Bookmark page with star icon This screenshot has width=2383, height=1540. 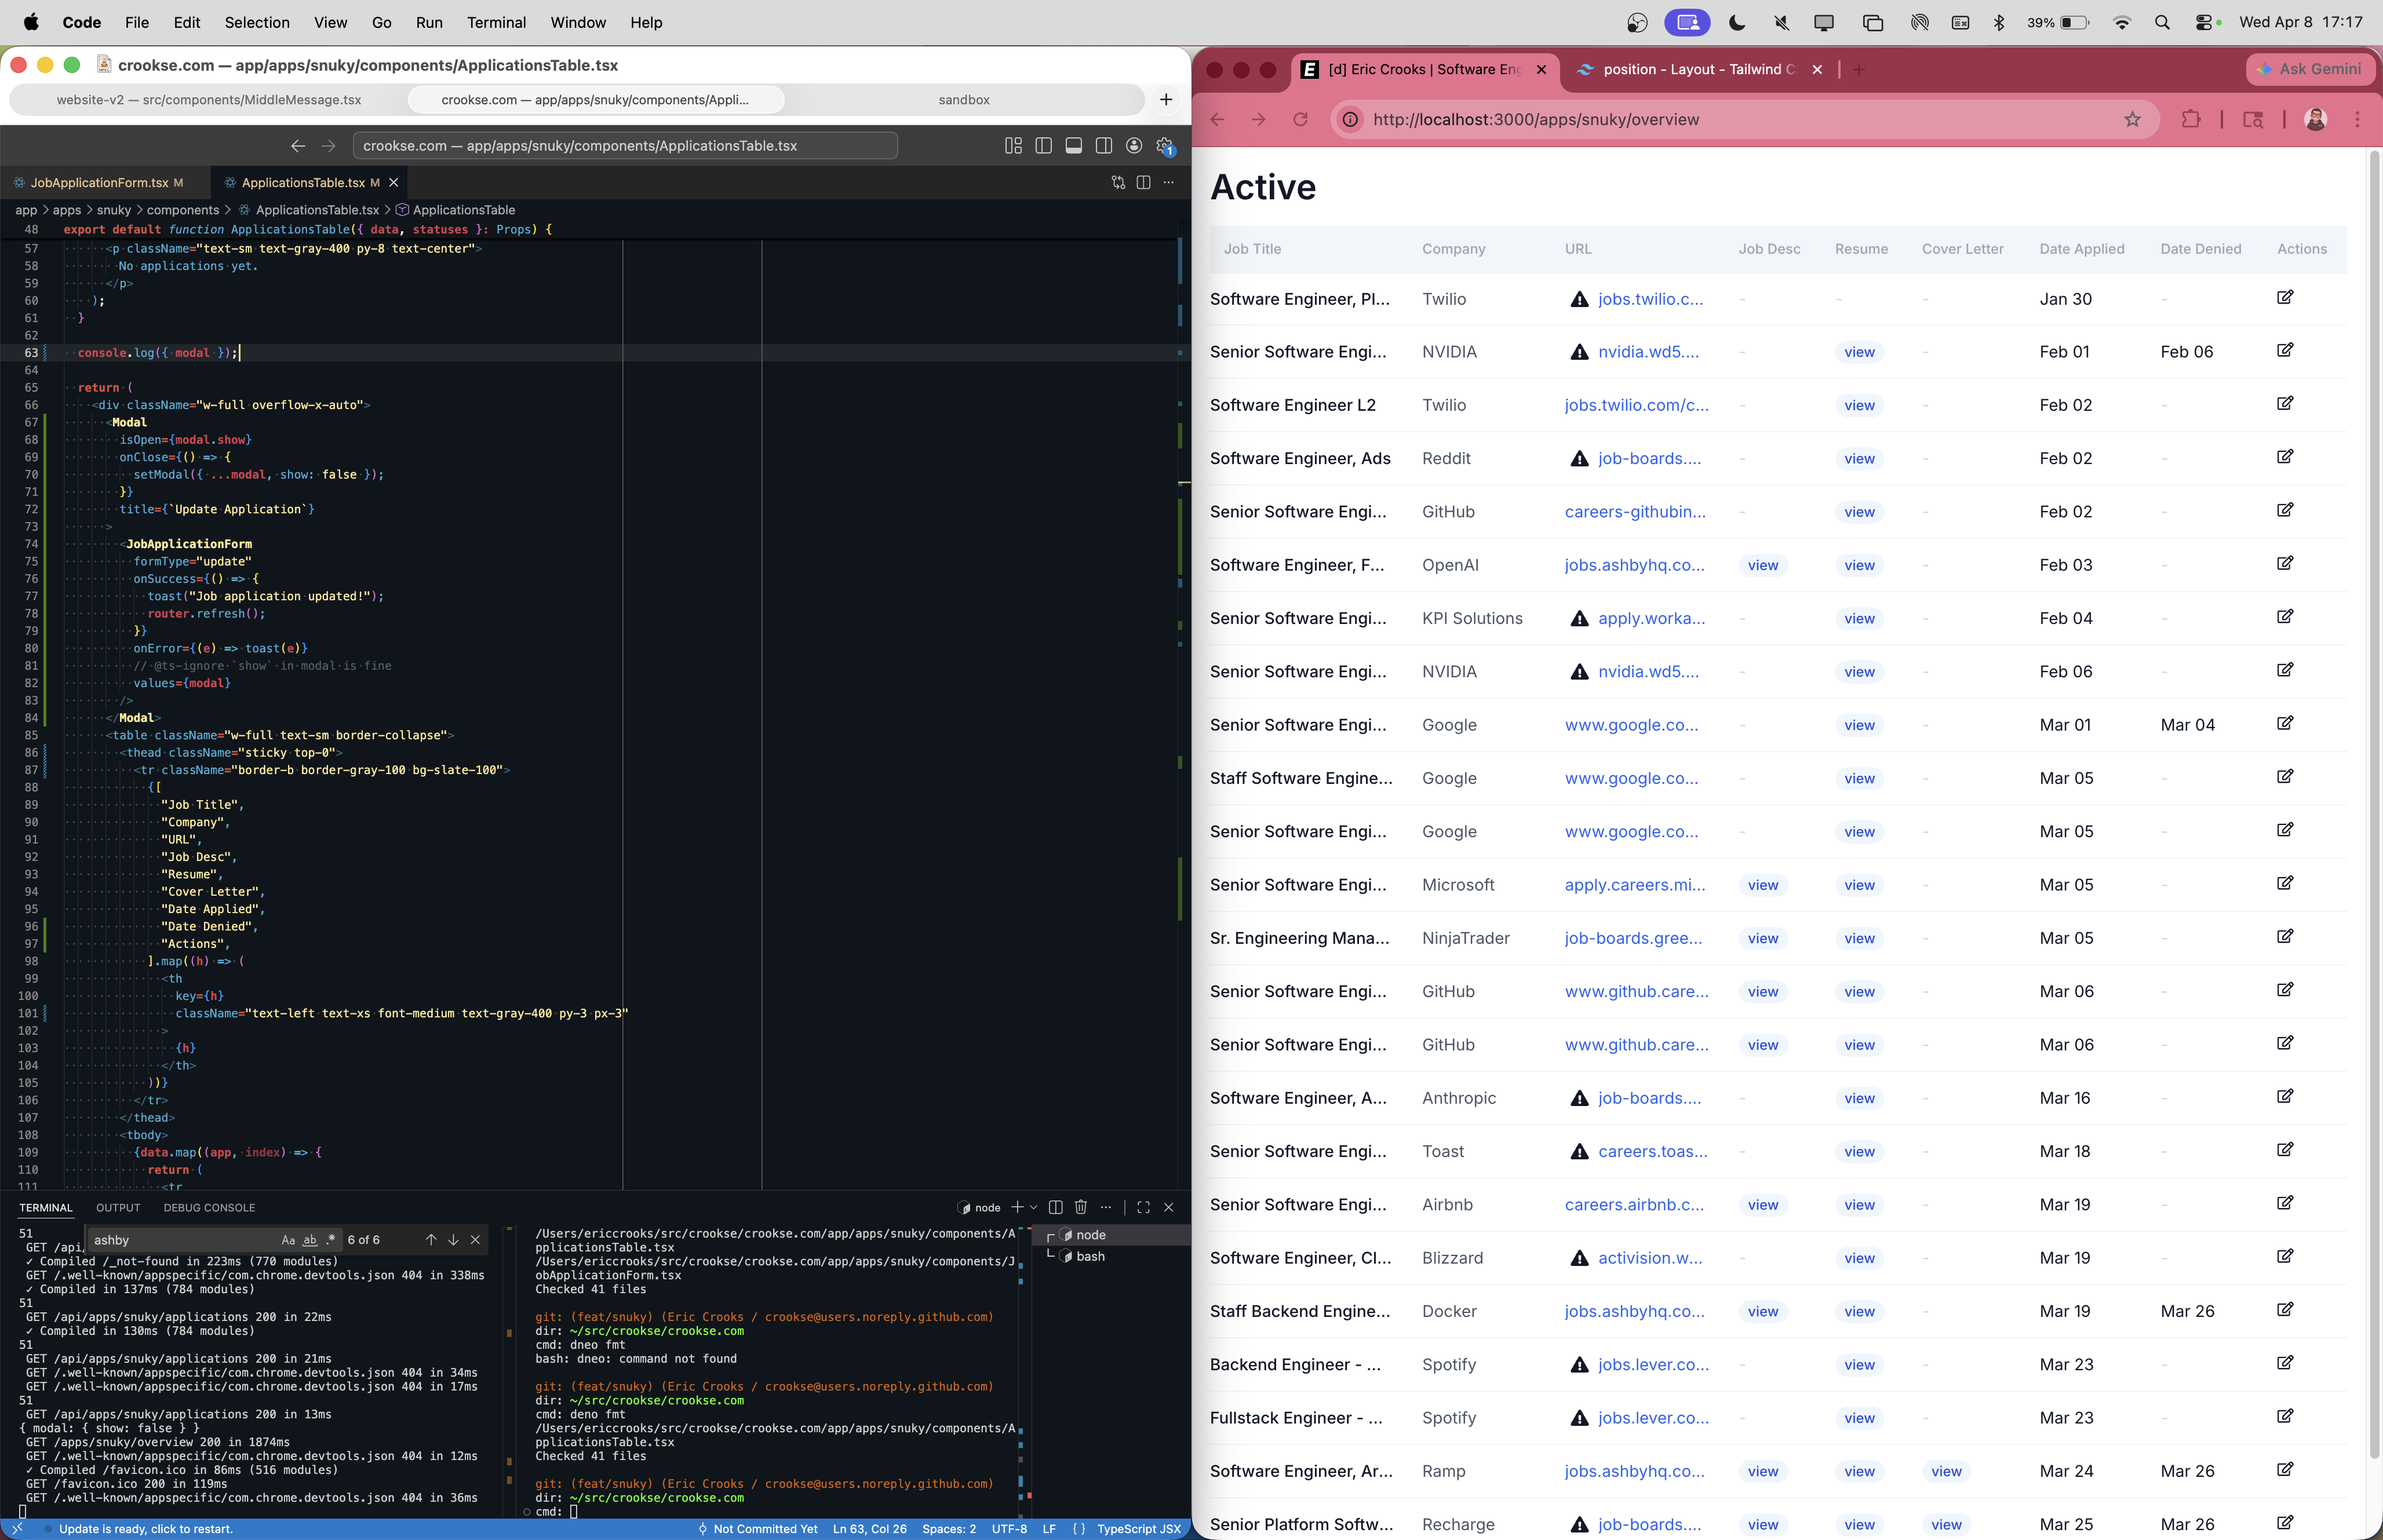coord(2132,120)
